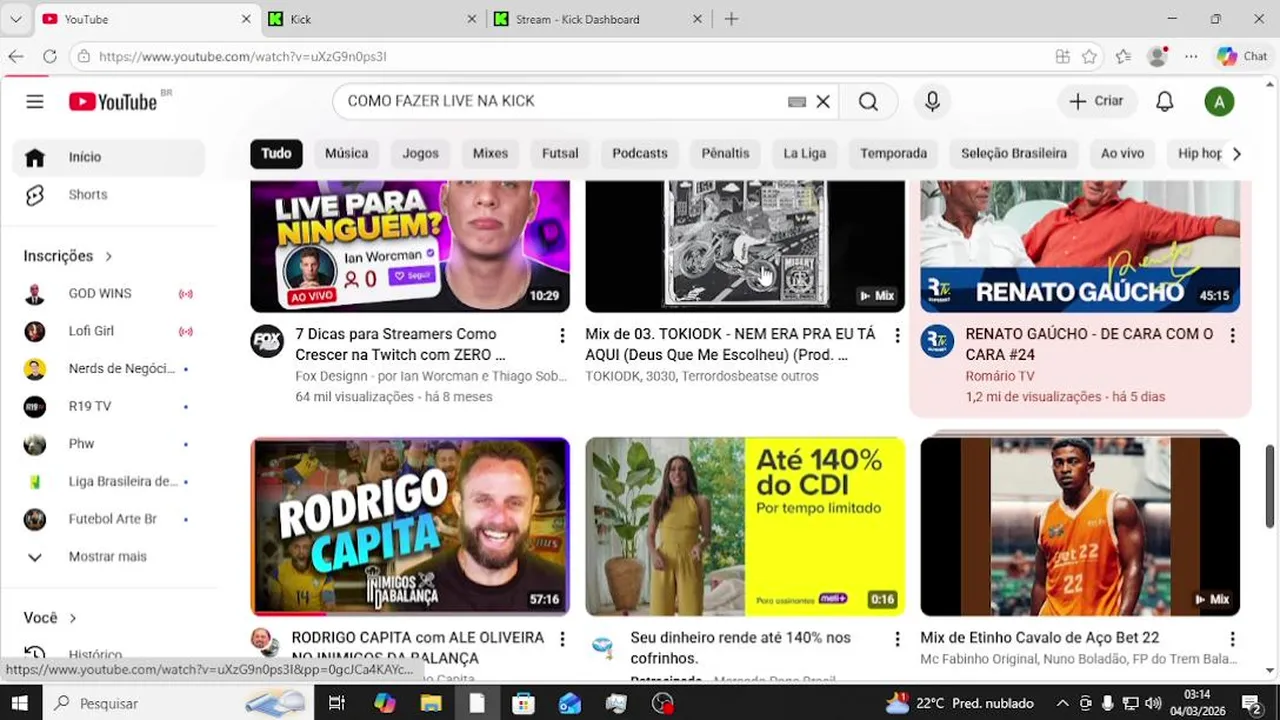Play the Live Para Ninguém thumbnail
The width and height of the screenshot is (1280, 720).
tap(410, 246)
